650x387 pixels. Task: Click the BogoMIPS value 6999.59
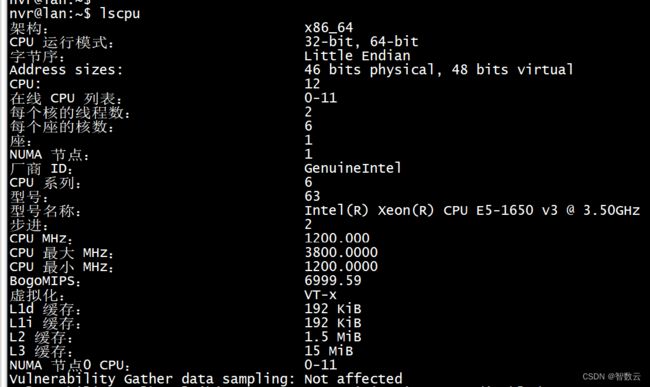point(332,281)
